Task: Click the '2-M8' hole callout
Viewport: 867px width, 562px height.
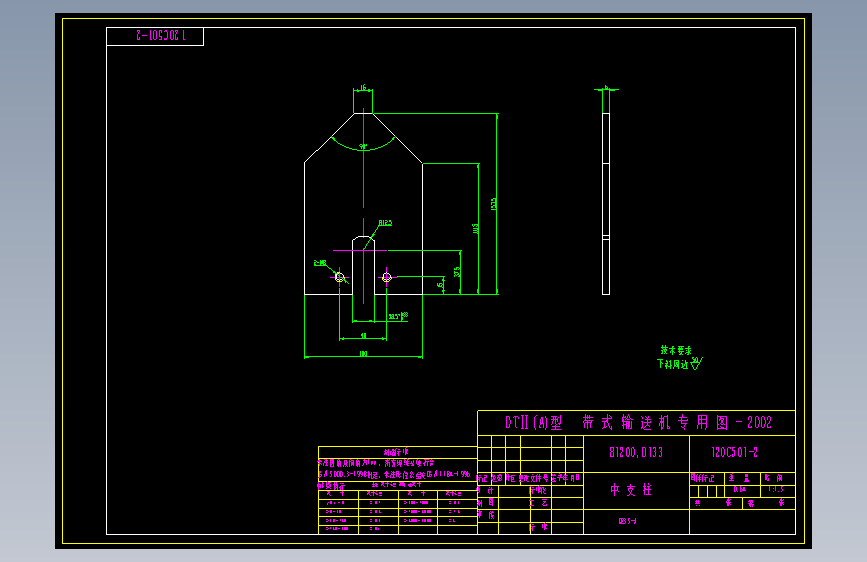Action: (320, 263)
